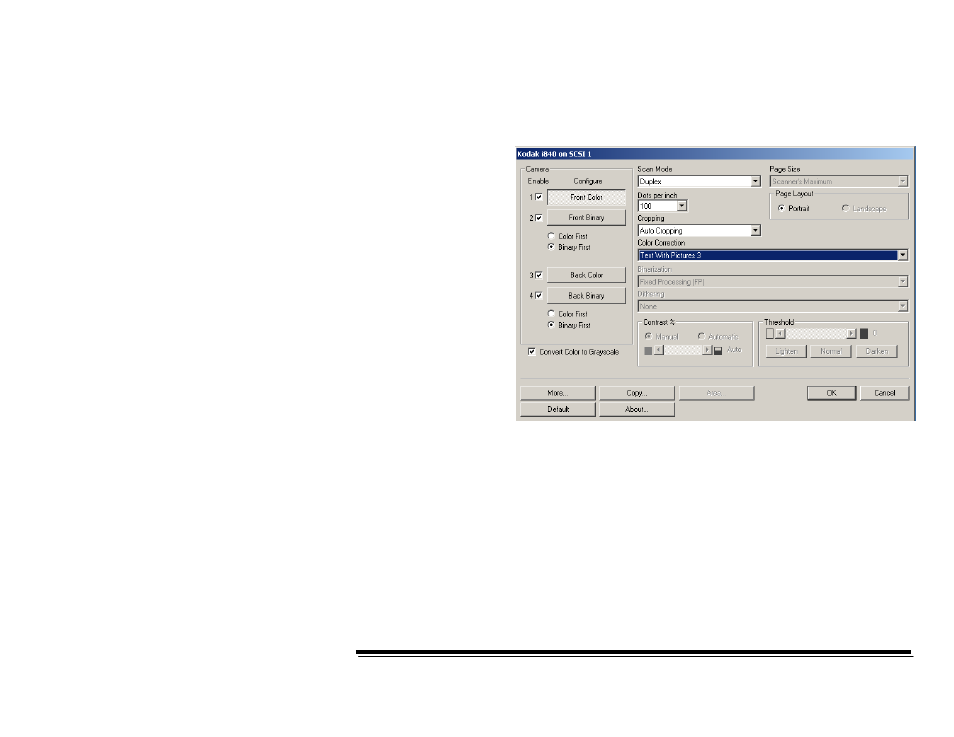Select Color First radio below Back Binary
The height and width of the screenshot is (737, 954).
[x=551, y=314]
